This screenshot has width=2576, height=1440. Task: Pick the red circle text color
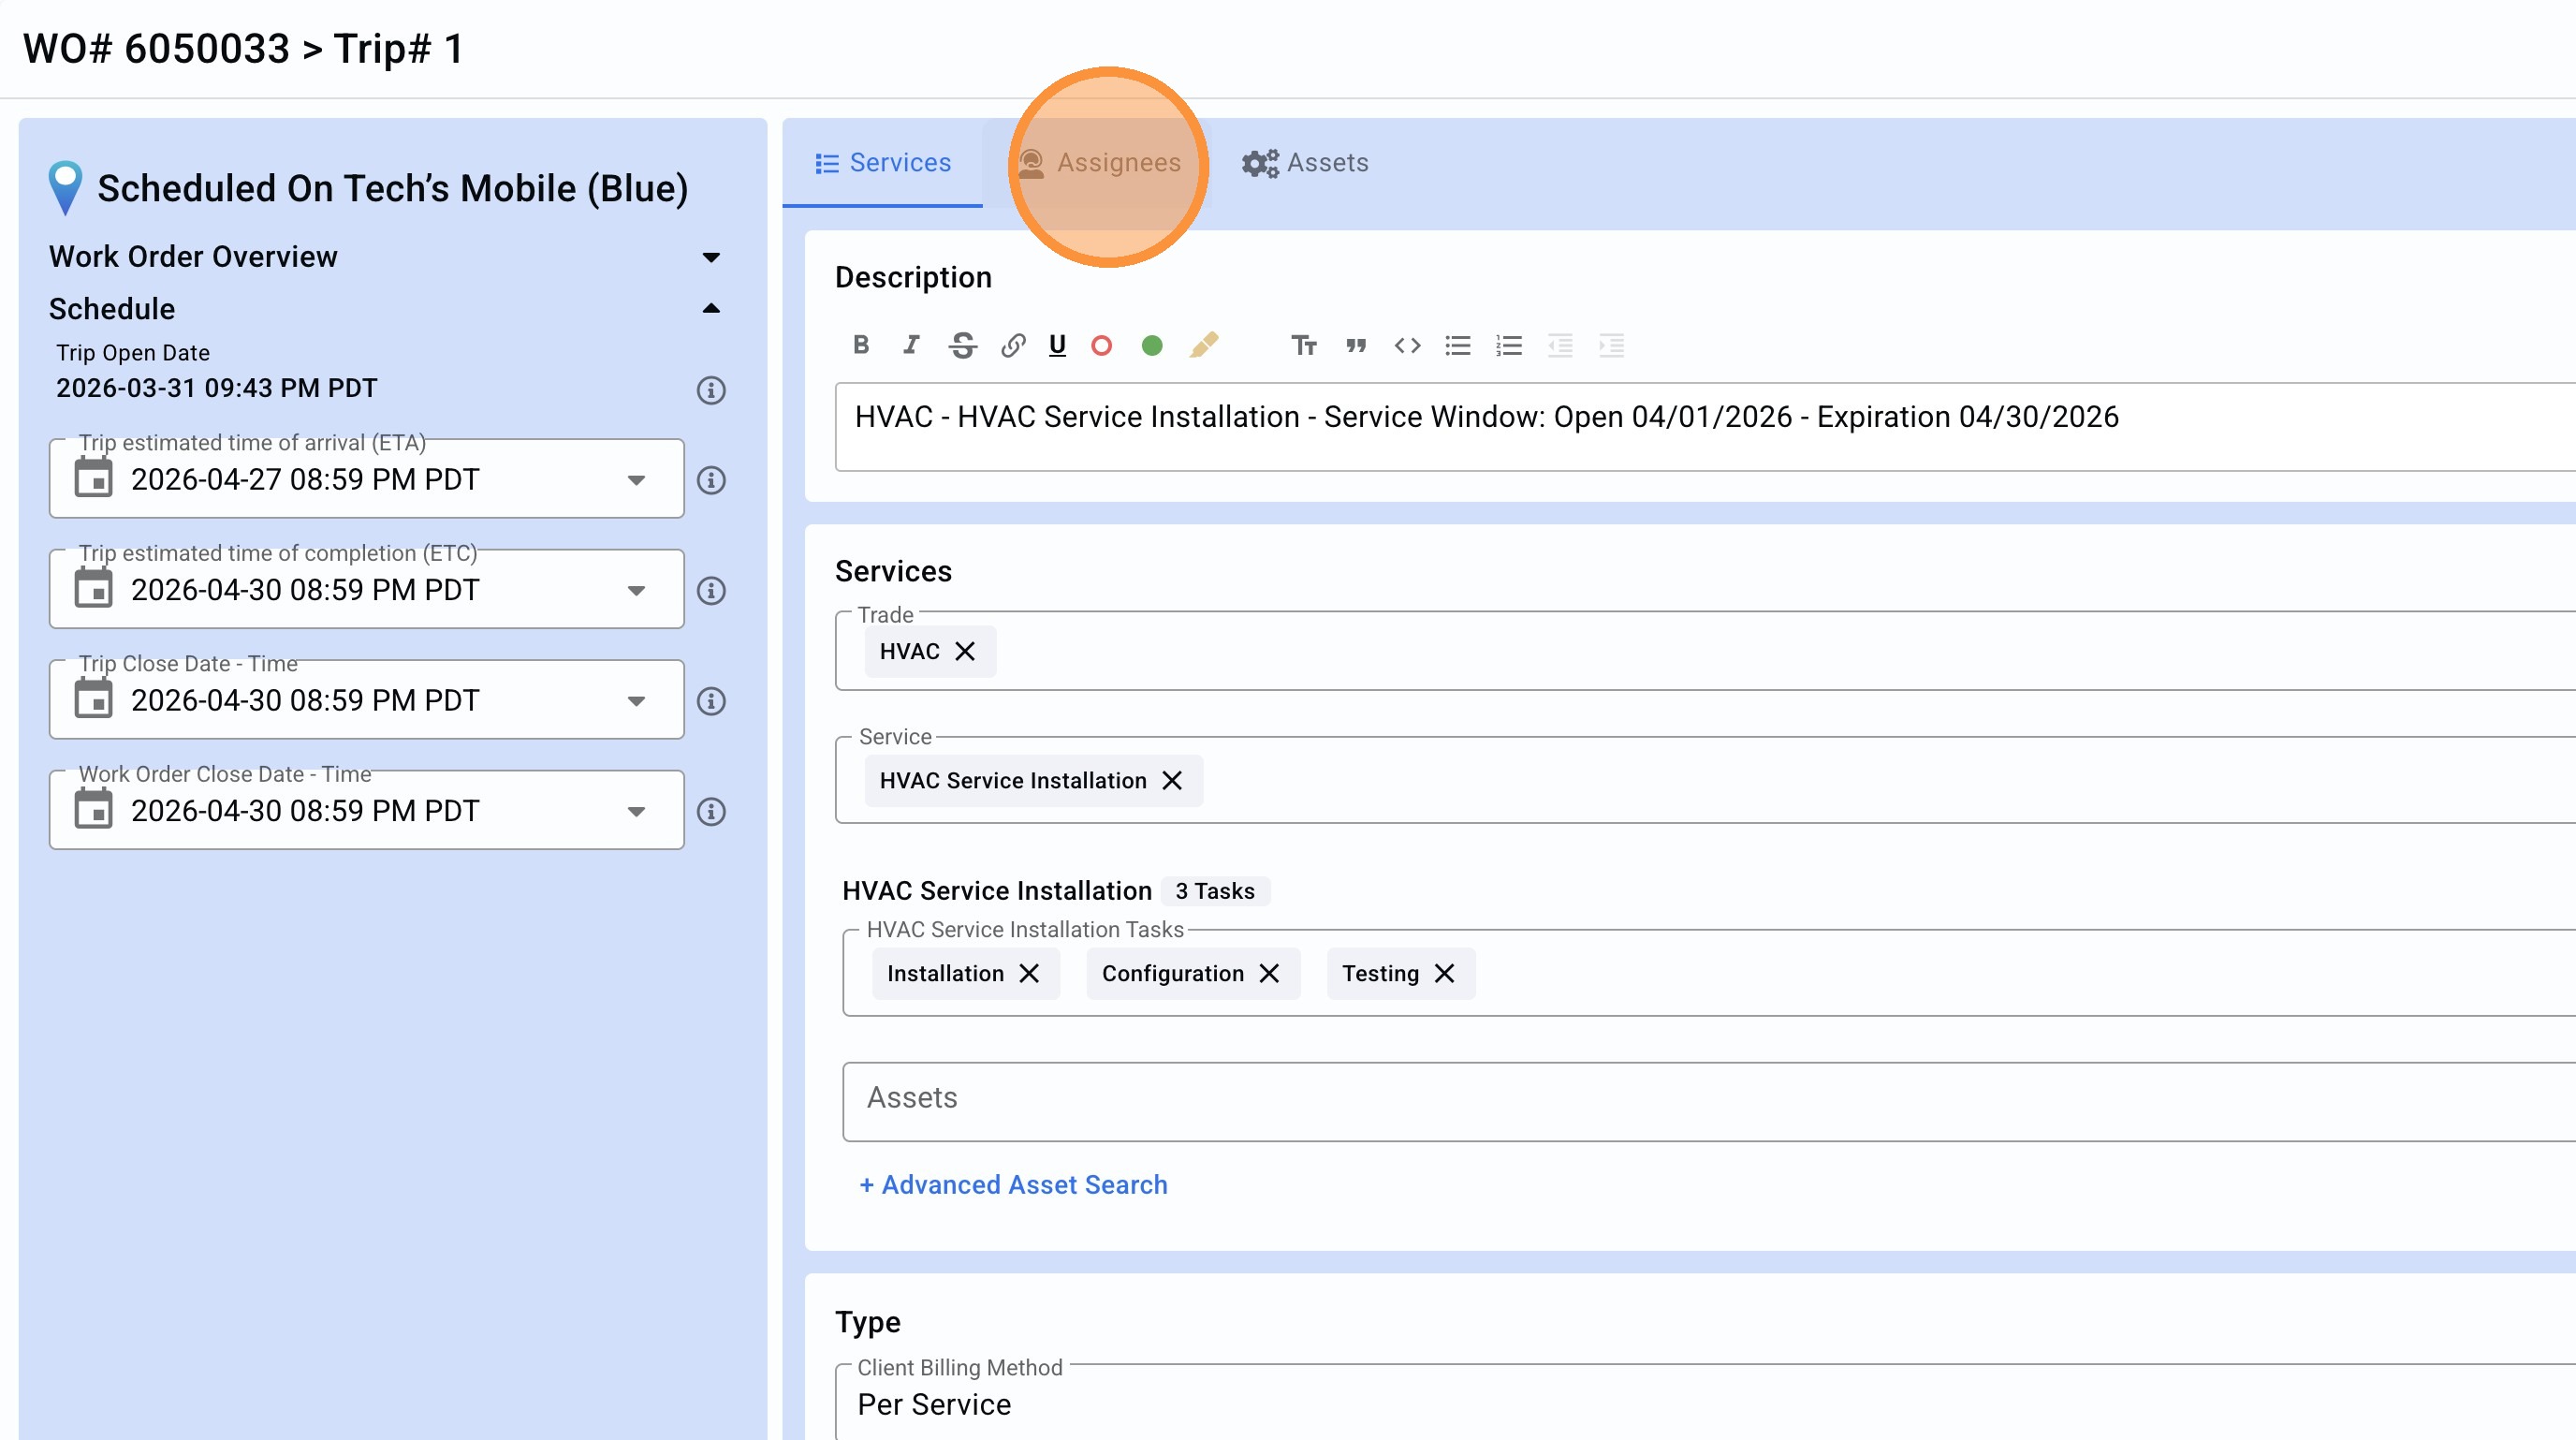[x=1101, y=345]
